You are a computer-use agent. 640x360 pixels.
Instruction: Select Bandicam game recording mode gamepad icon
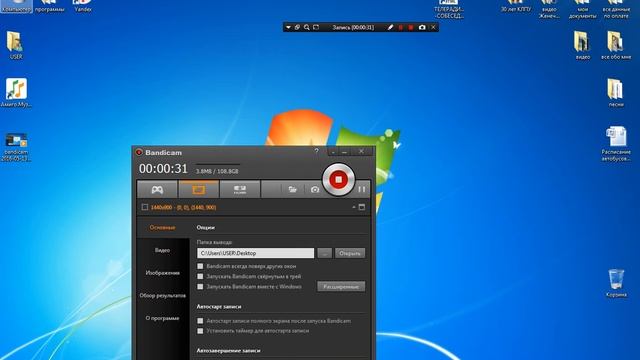click(157, 189)
